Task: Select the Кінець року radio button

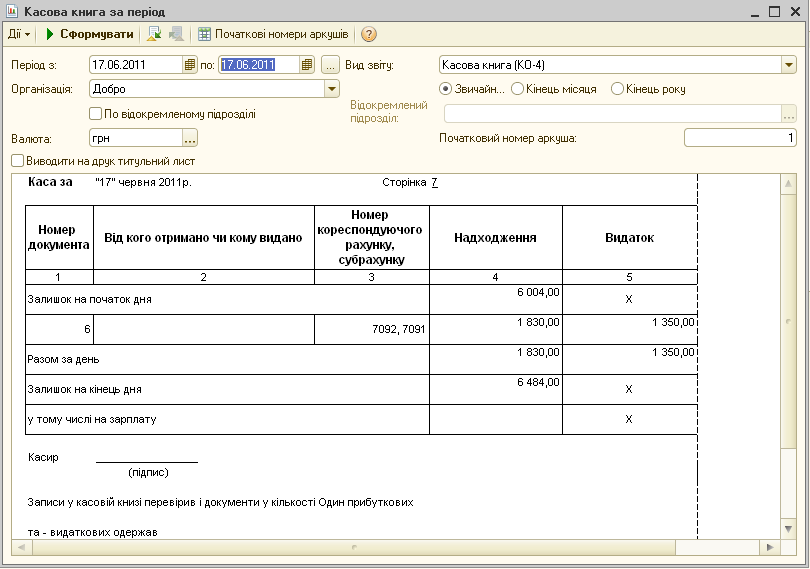Action: (x=617, y=89)
